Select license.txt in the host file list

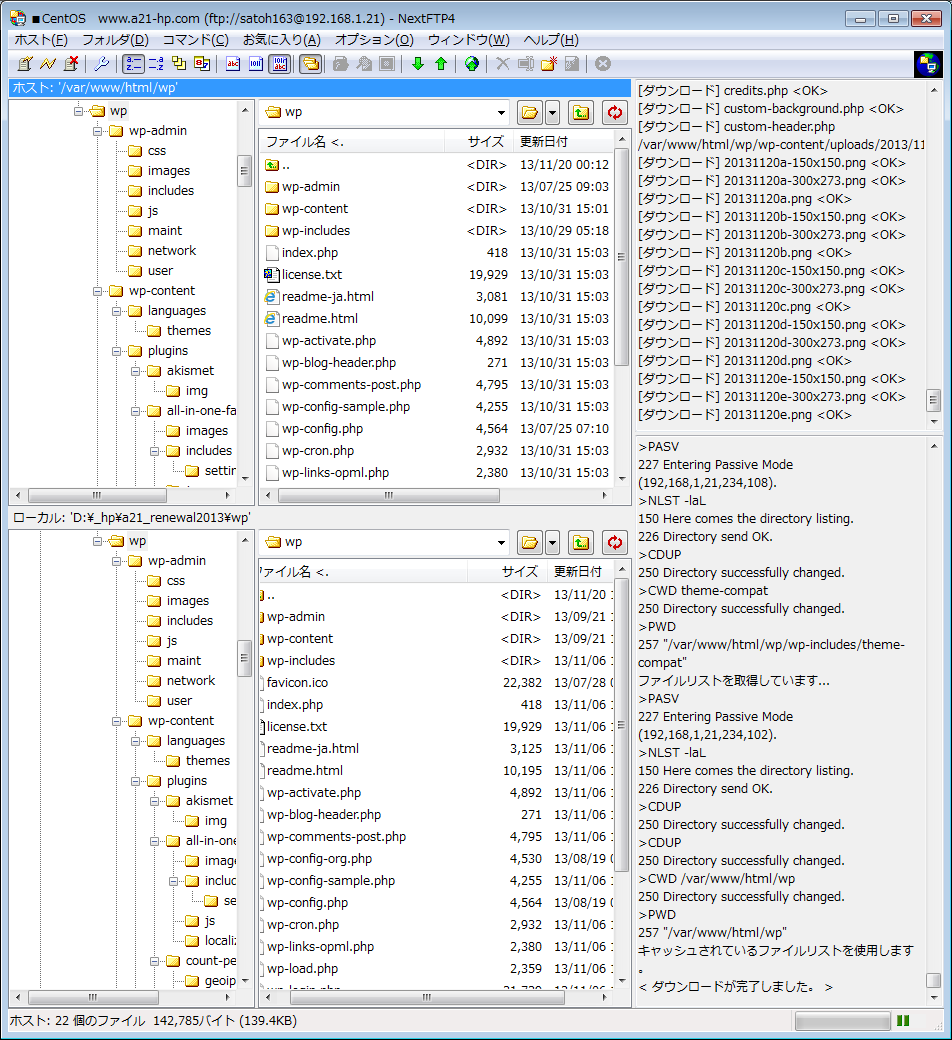click(x=312, y=275)
